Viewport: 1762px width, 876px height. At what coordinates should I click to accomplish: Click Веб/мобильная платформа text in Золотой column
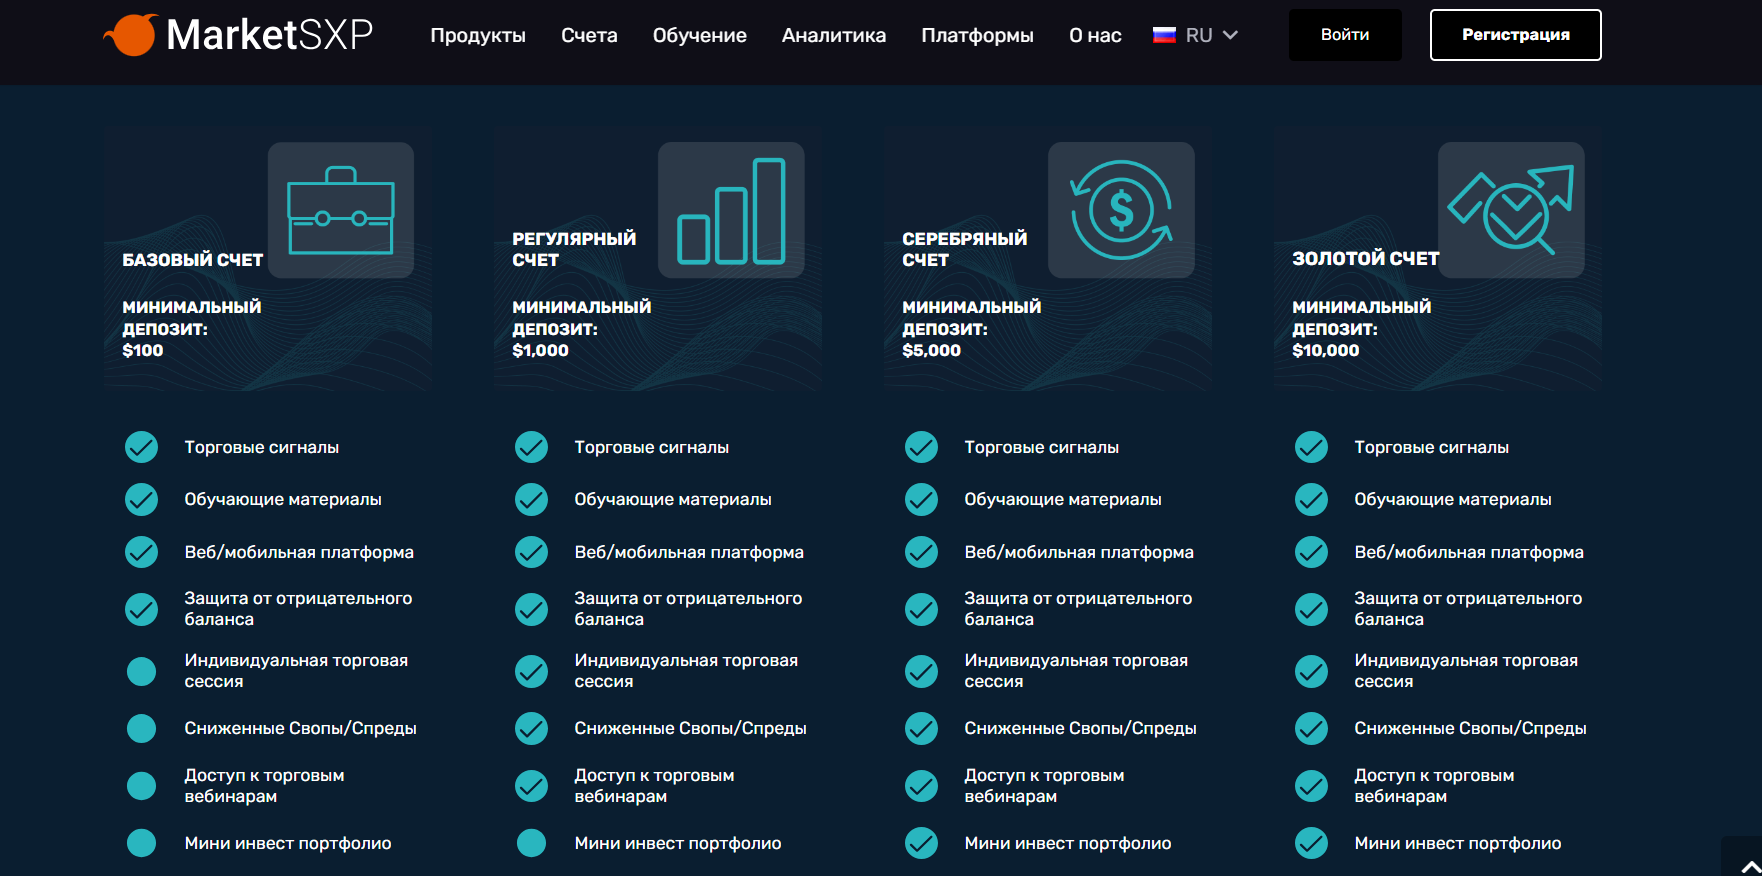click(1468, 552)
